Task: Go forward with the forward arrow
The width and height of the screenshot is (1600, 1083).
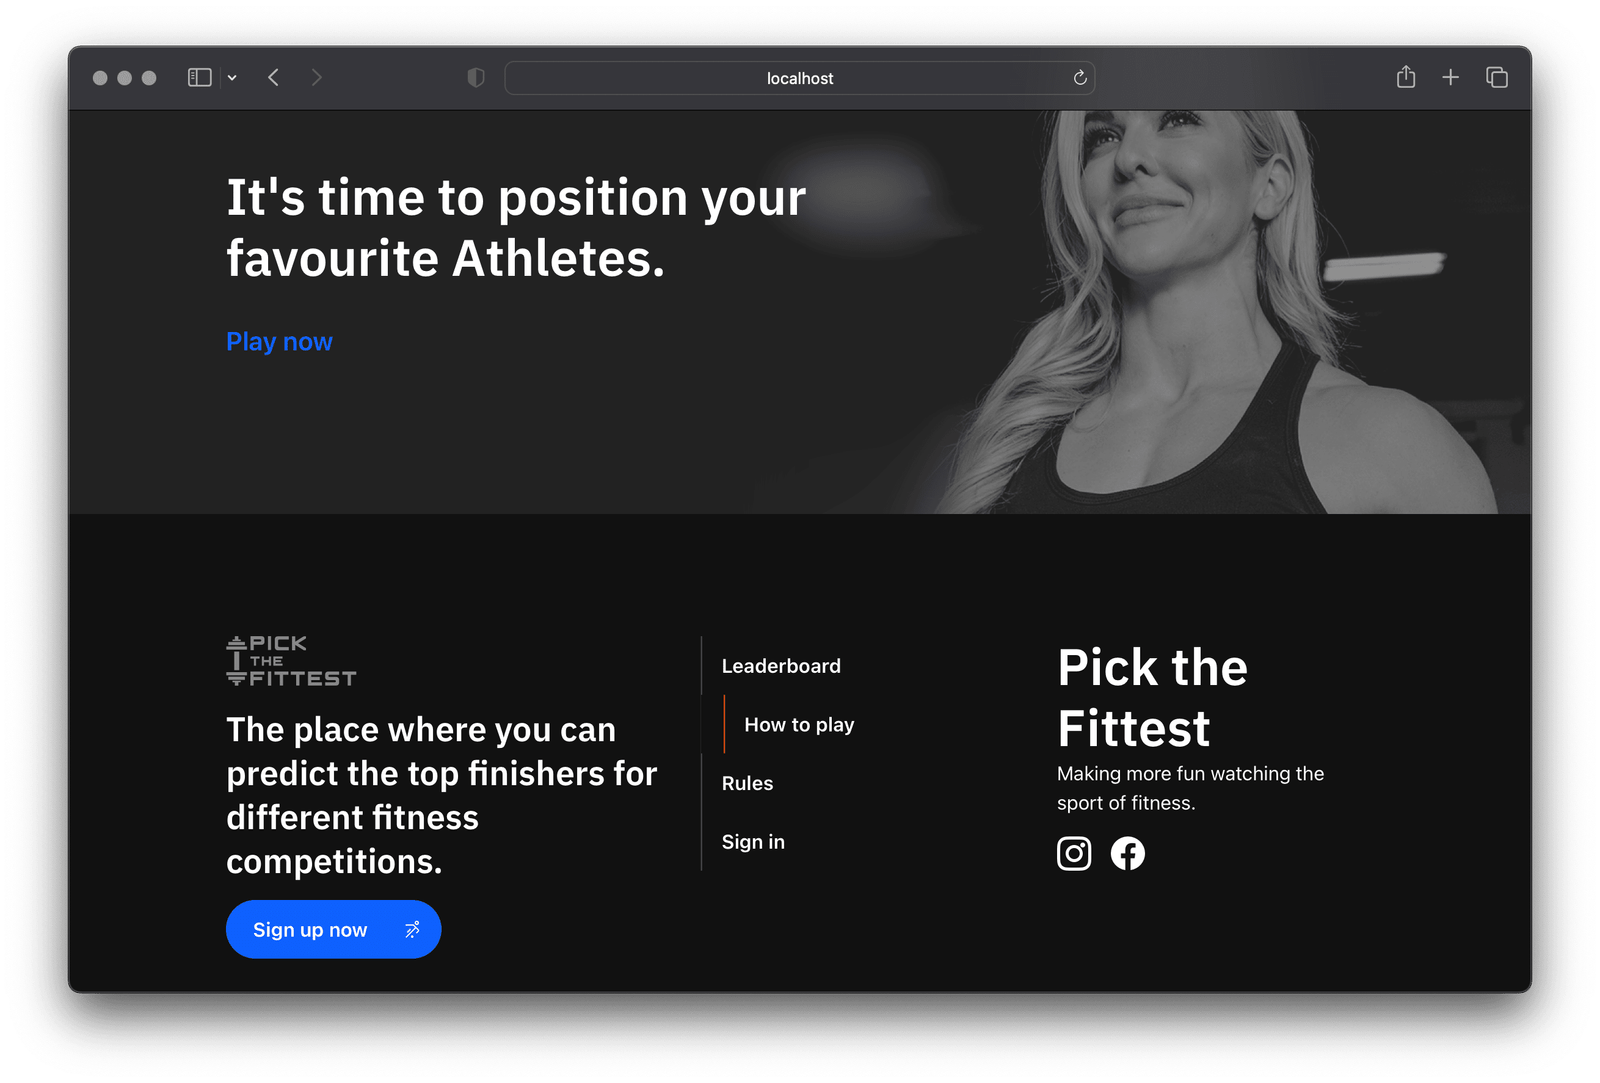Action: click(x=317, y=78)
